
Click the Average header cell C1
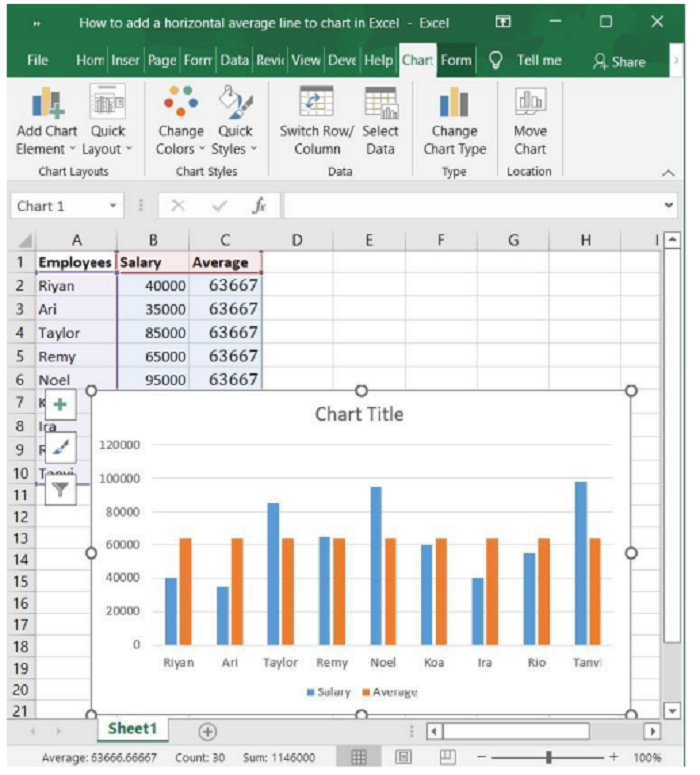click(225, 262)
